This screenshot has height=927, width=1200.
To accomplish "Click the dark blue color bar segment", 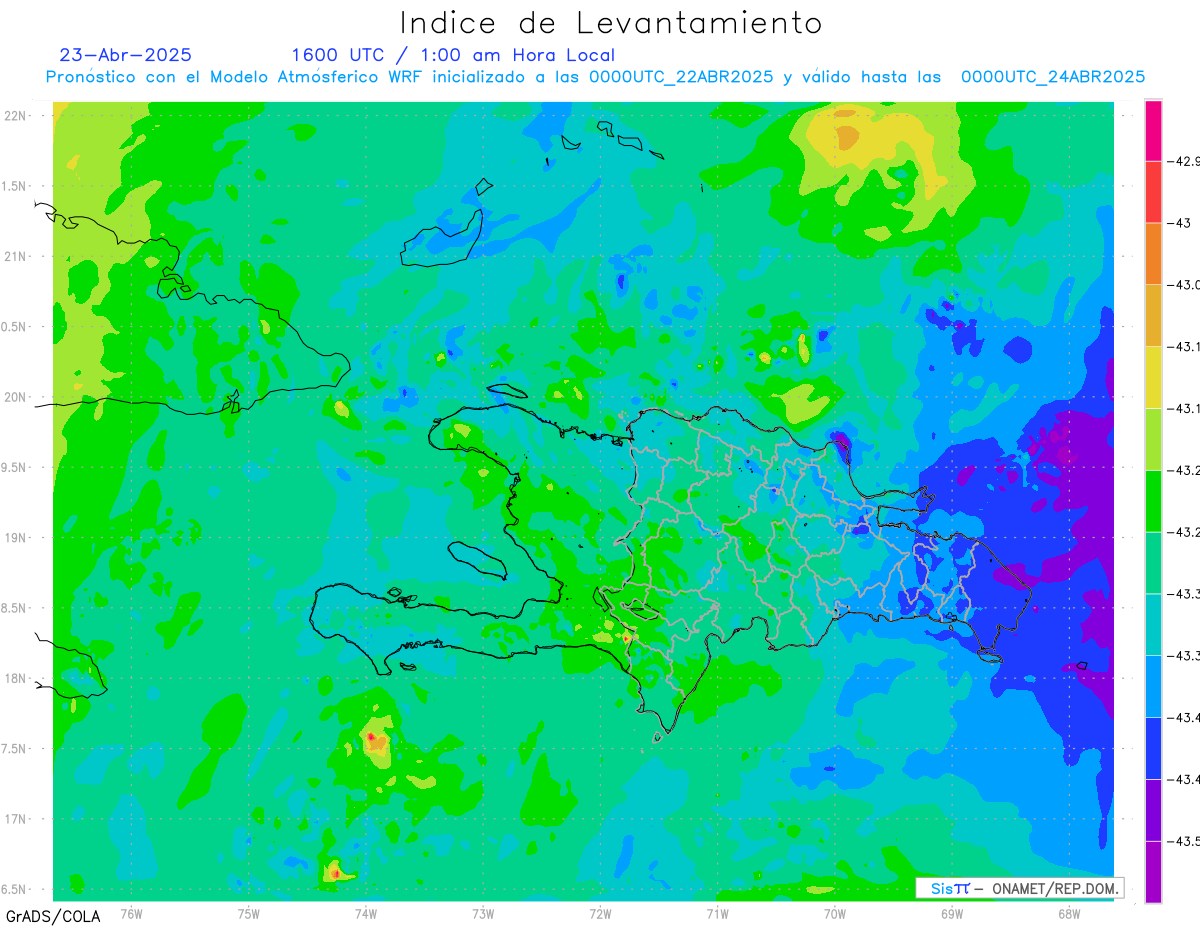I will point(1153,748).
